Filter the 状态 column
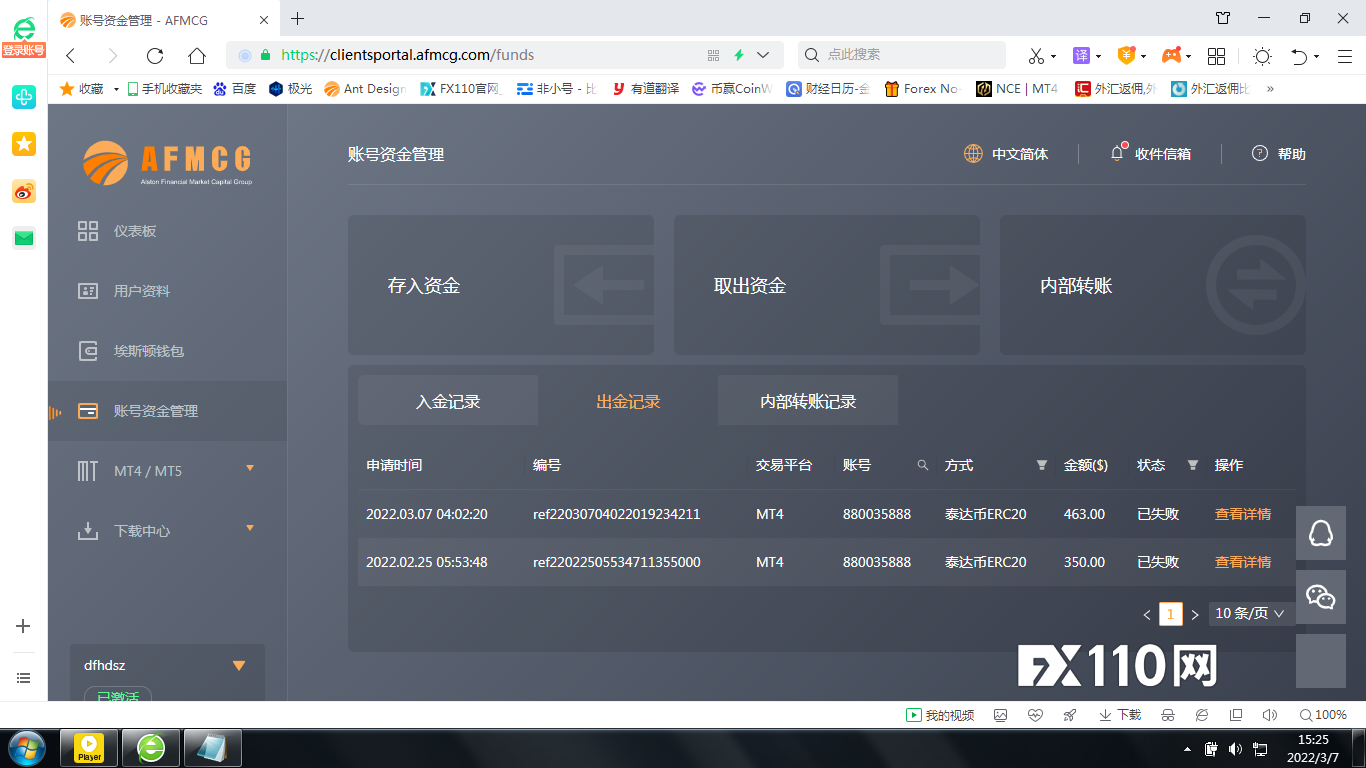This screenshot has height=768, width=1366. (x=1192, y=465)
